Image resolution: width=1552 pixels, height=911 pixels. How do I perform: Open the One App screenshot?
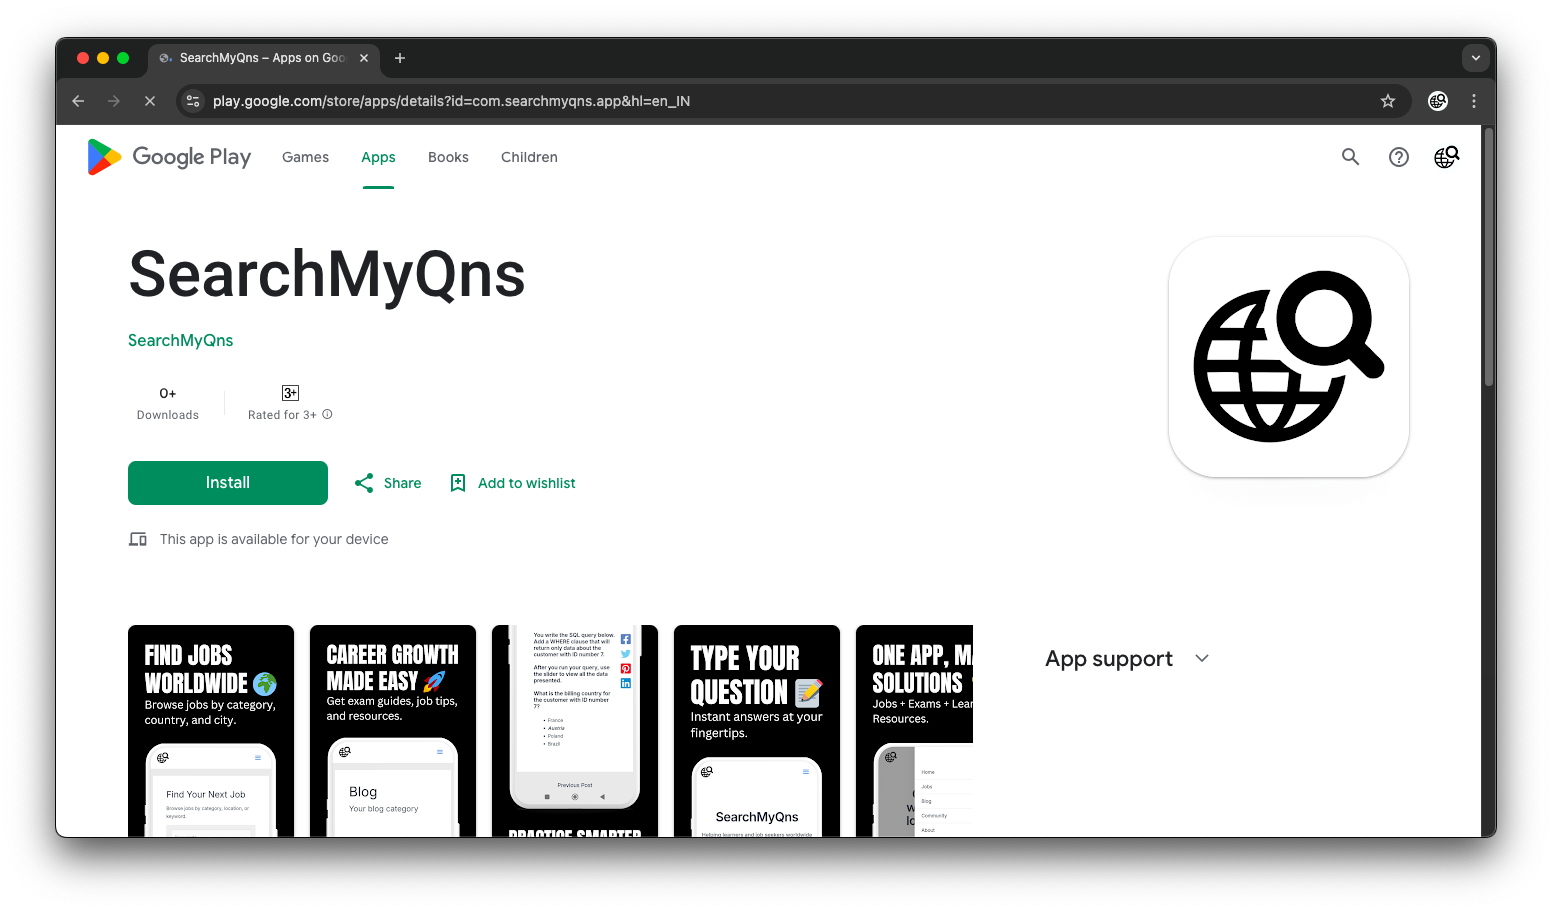[914, 731]
